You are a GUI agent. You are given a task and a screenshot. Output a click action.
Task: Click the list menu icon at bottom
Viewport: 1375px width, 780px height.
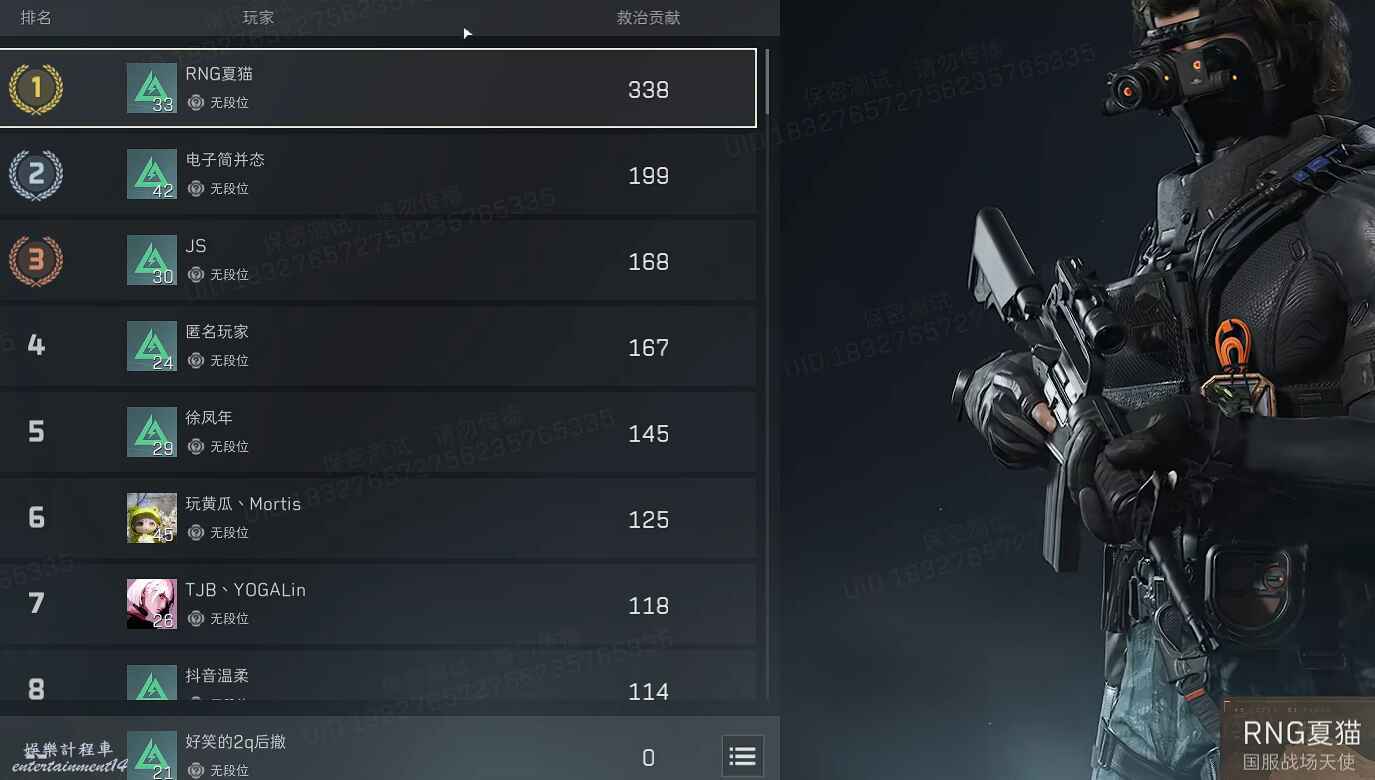(742, 757)
